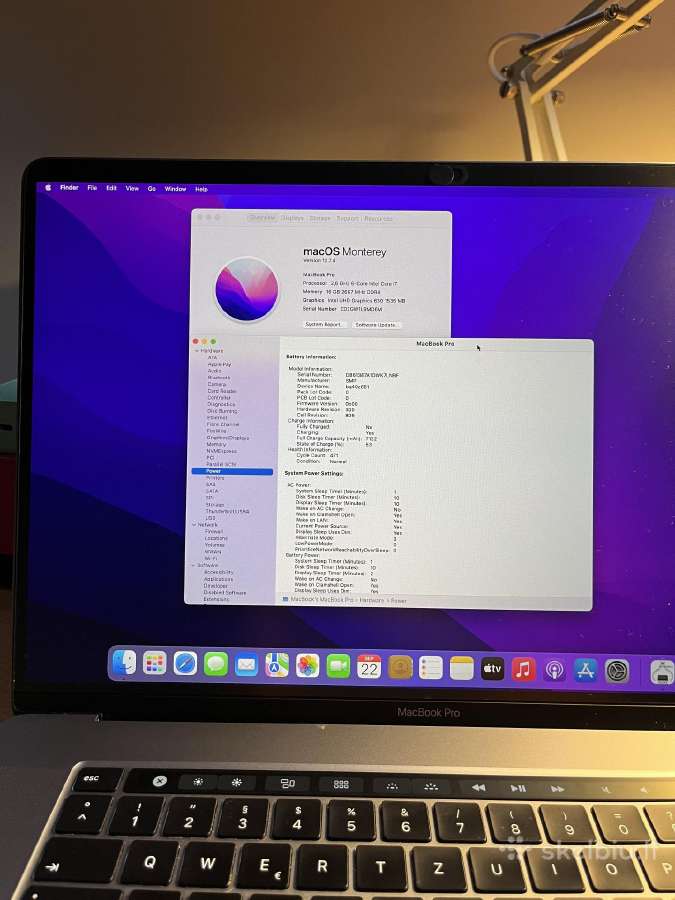Select NVMExpress in the sidebar
The image size is (675, 900).
(x=221, y=451)
